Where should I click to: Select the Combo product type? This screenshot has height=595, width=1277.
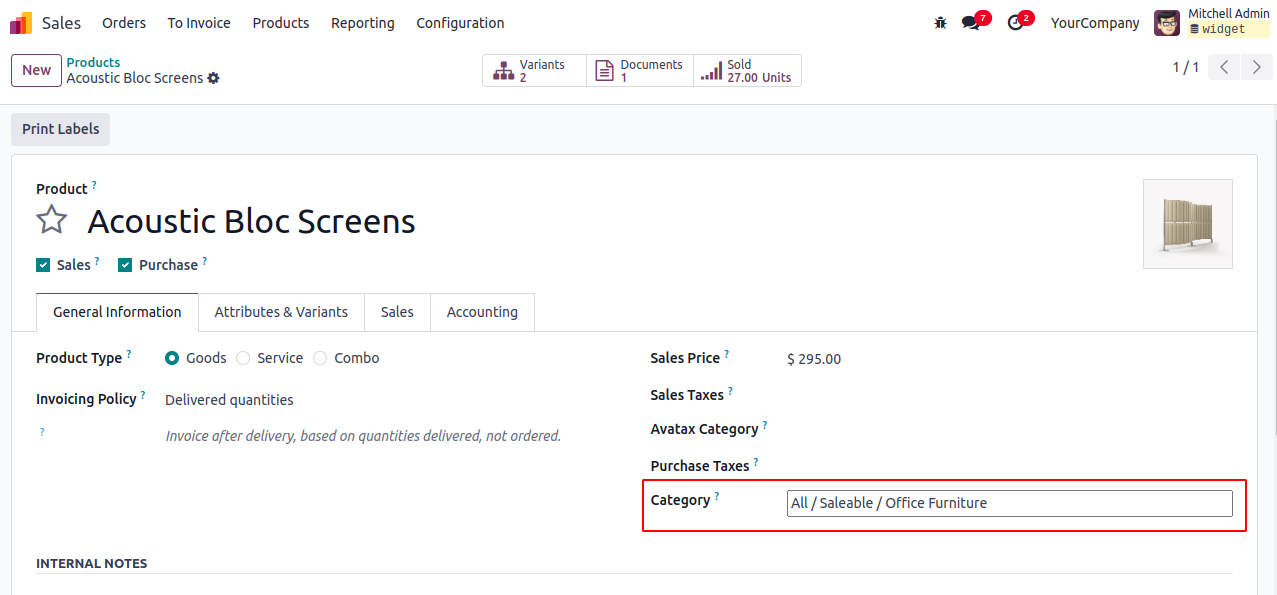pyautogui.click(x=320, y=358)
